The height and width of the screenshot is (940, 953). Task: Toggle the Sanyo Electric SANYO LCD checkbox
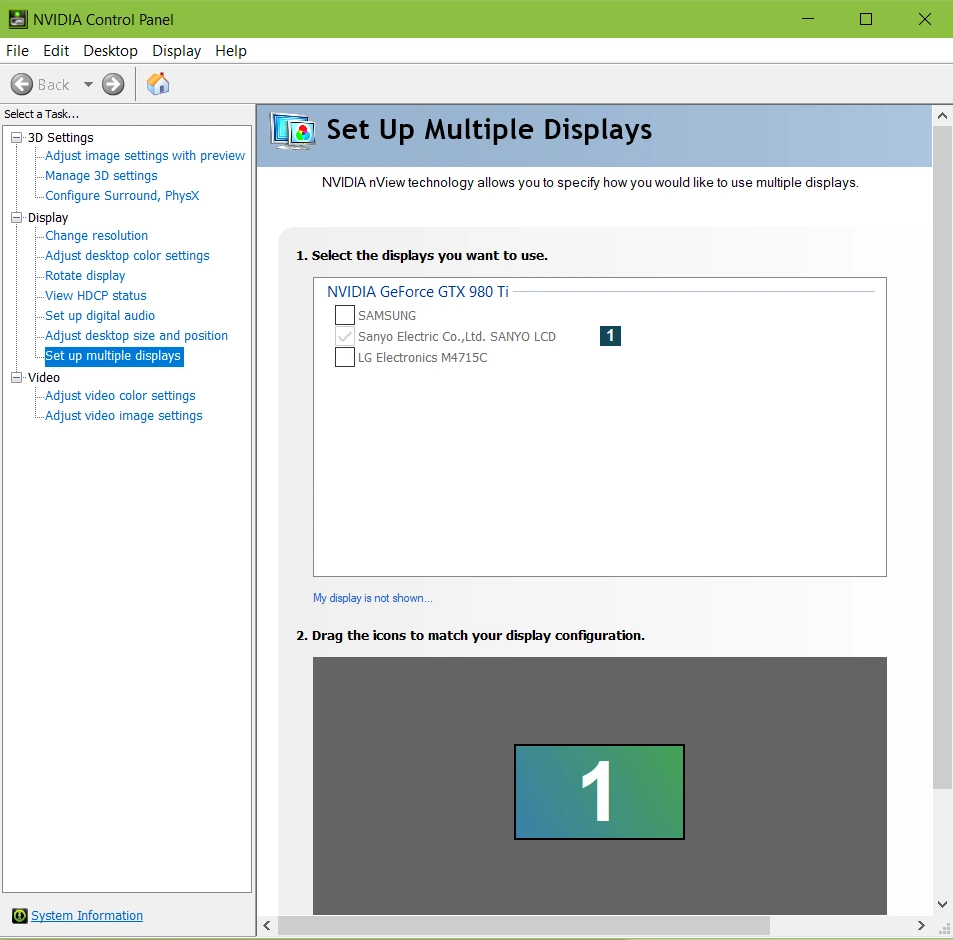point(345,336)
